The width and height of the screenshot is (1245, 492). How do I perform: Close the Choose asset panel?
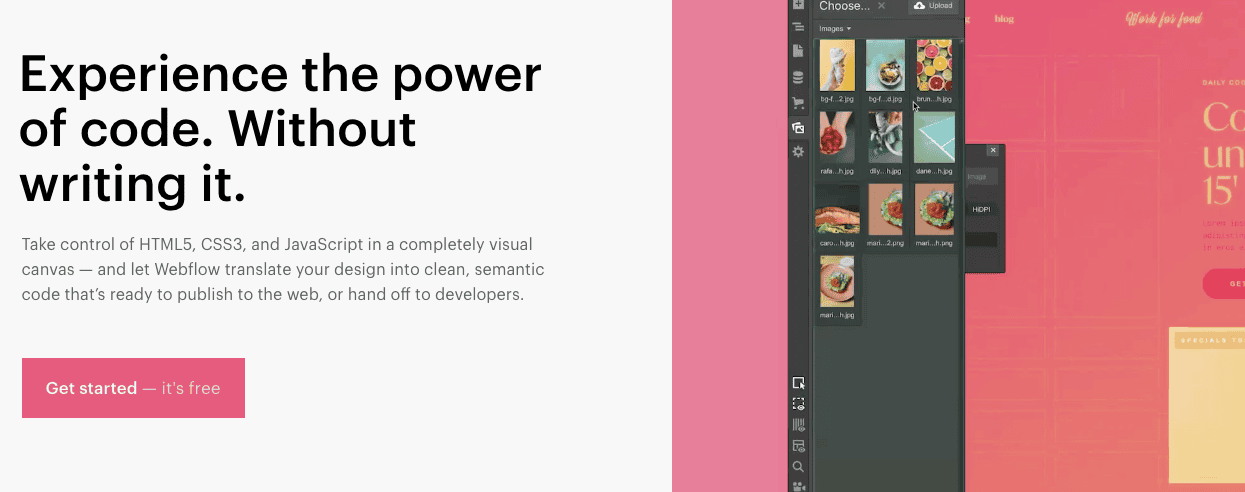click(881, 6)
